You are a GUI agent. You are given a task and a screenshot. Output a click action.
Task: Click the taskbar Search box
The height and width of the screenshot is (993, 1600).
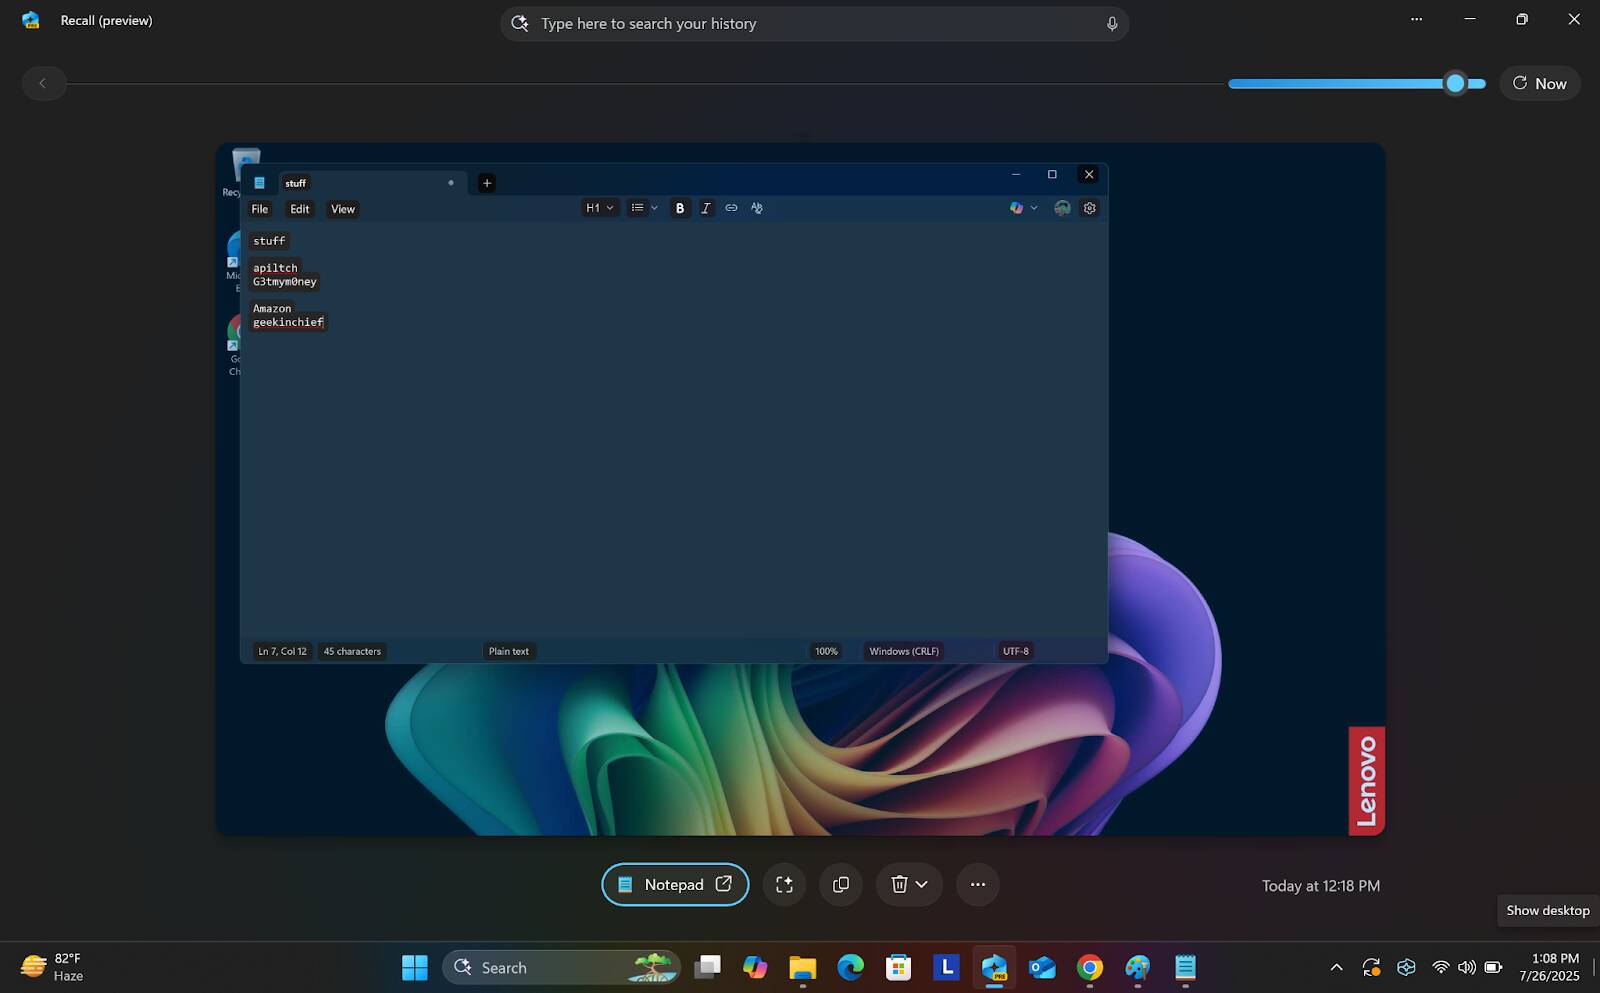(562, 967)
